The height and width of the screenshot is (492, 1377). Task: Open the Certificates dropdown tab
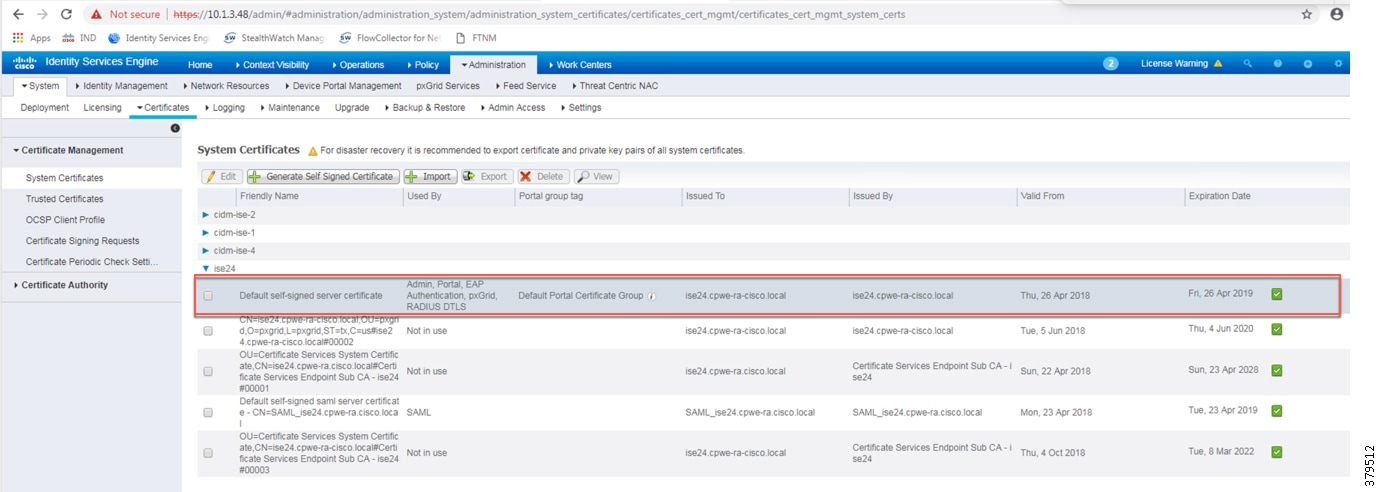click(x=162, y=108)
